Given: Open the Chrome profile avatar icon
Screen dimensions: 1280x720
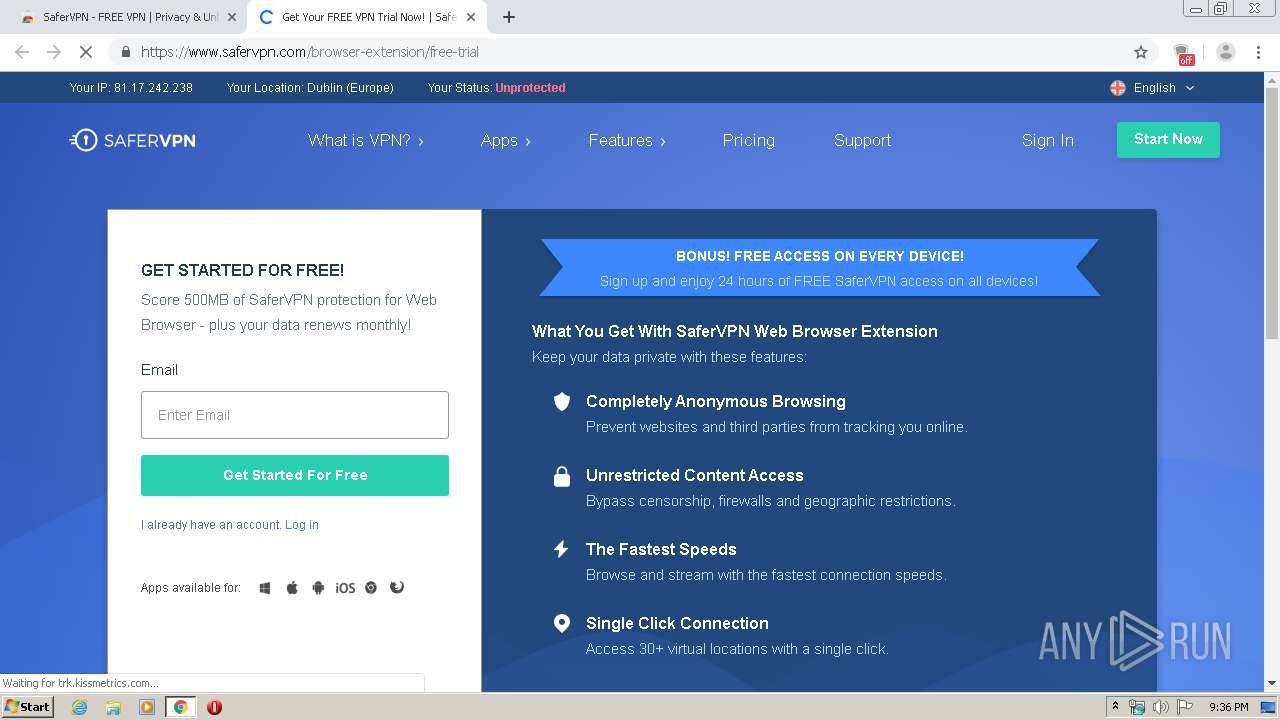Looking at the screenshot, I should (1225, 52).
